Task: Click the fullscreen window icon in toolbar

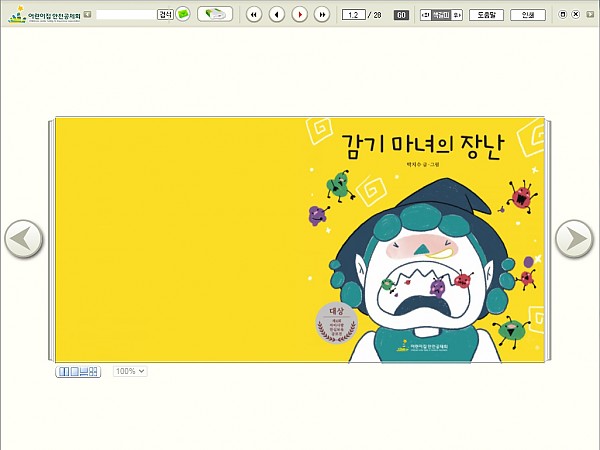Action: (562, 15)
